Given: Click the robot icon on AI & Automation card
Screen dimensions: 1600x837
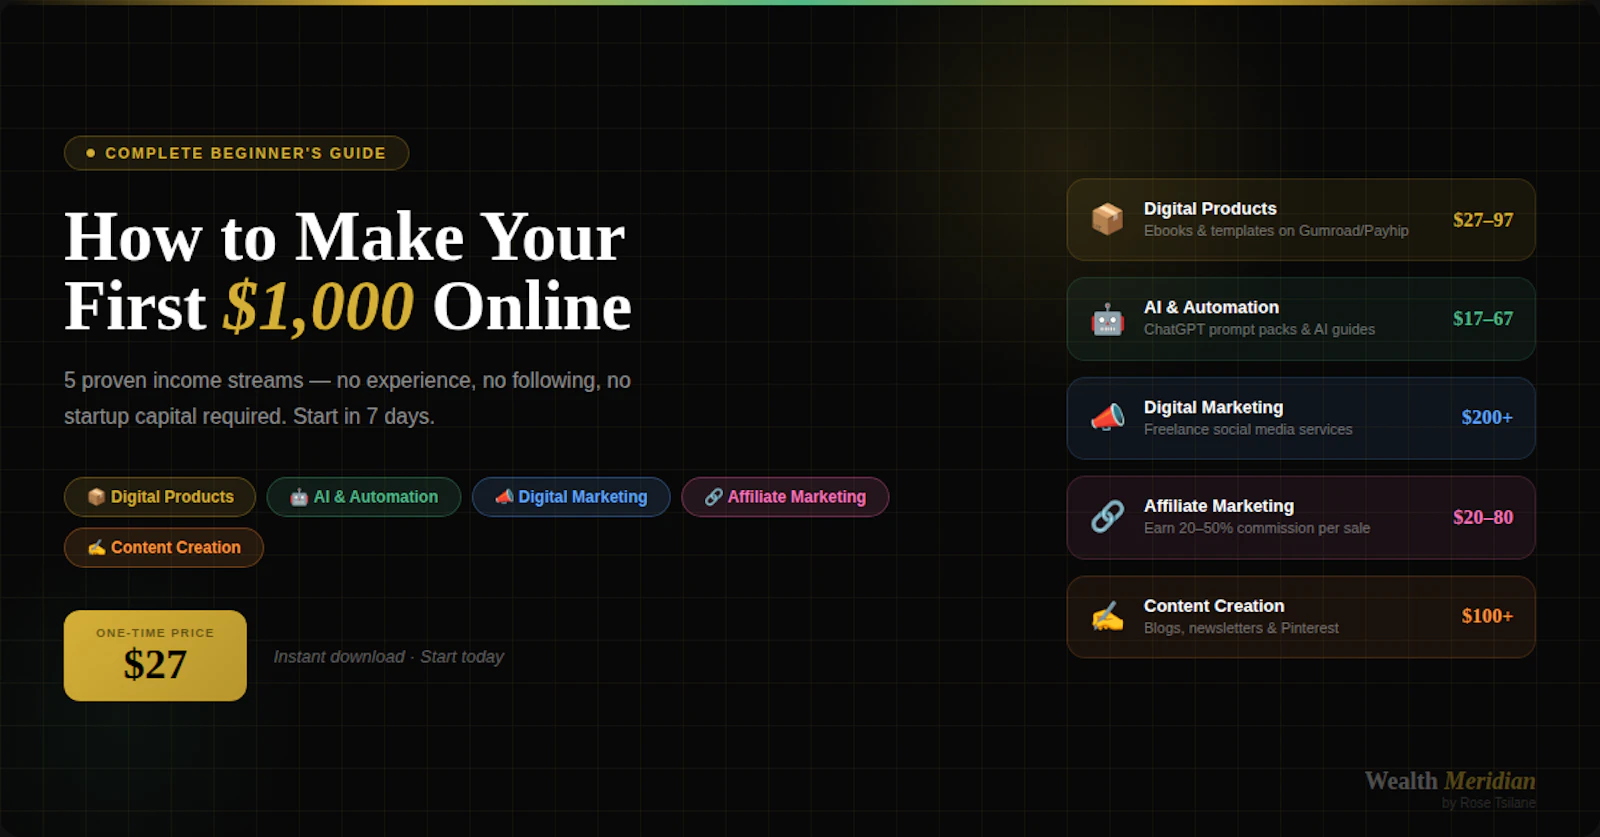Looking at the screenshot, I should pos(1107,319).
